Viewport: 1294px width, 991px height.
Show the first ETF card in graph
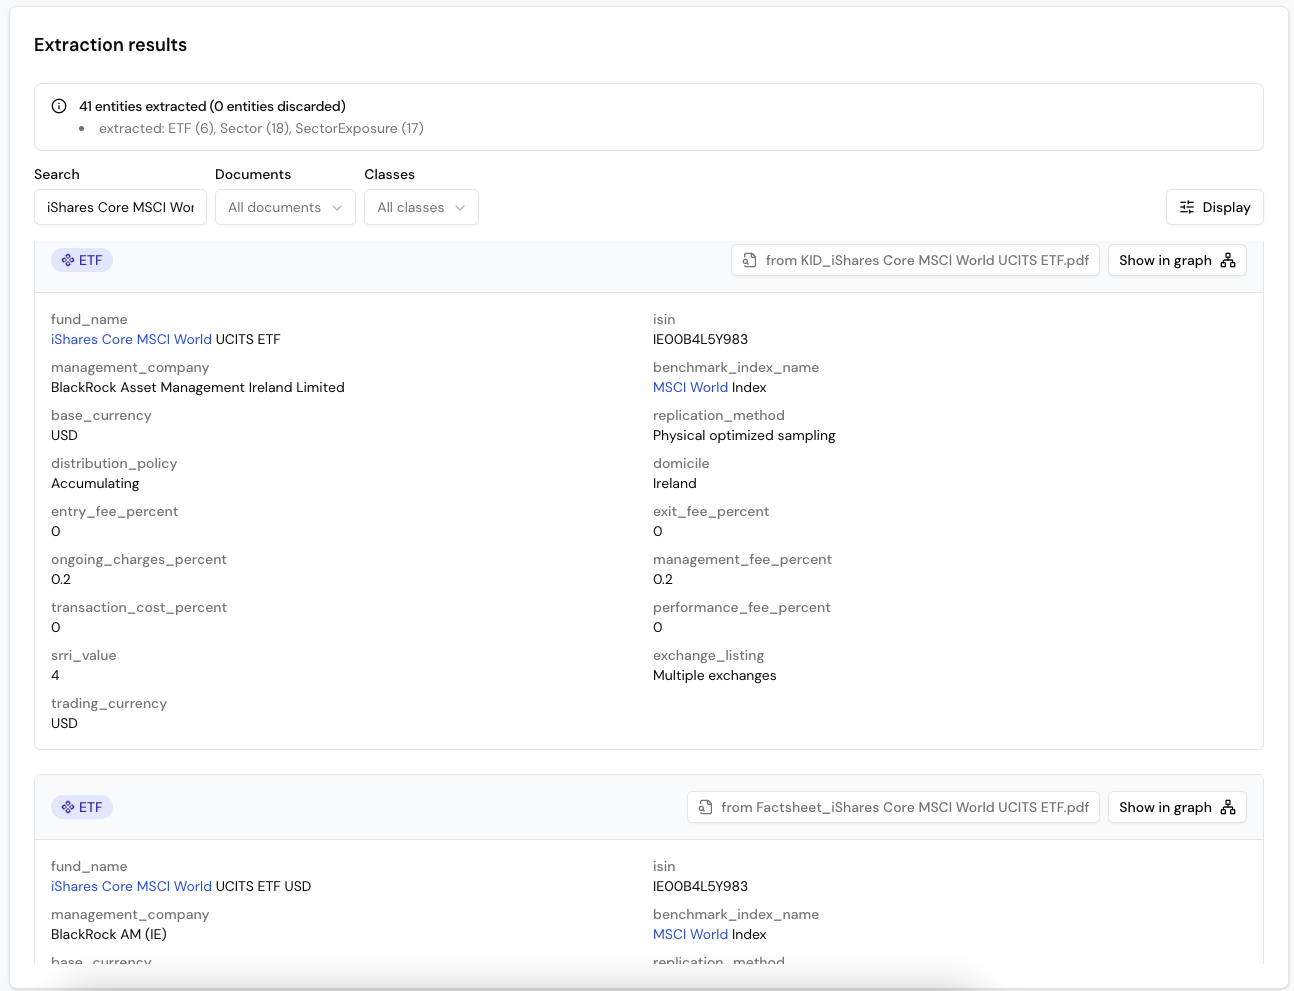(1176, 260)
